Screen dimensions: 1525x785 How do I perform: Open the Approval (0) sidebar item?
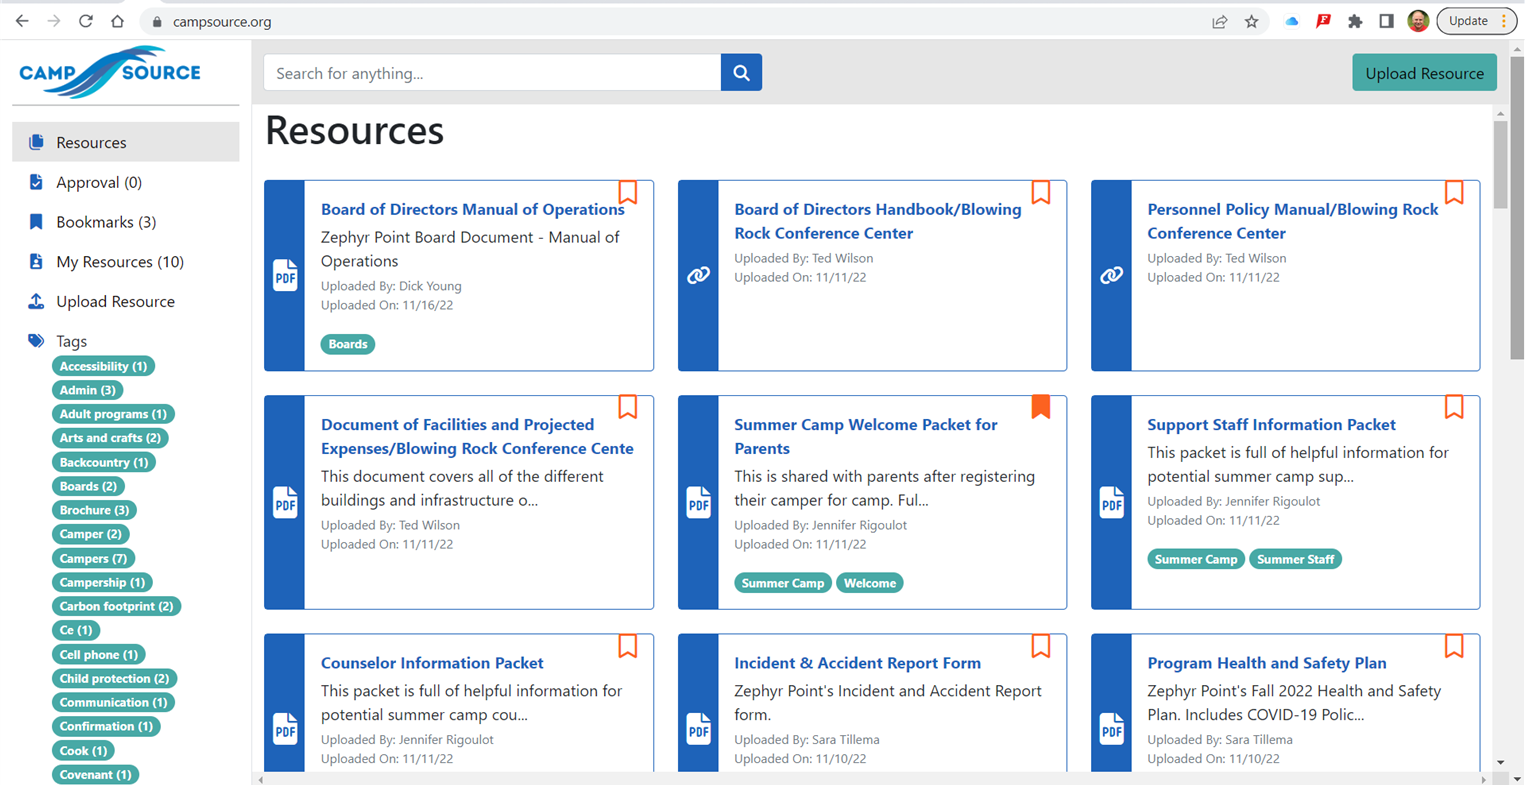pyautogui.click(x=99, y=182)
